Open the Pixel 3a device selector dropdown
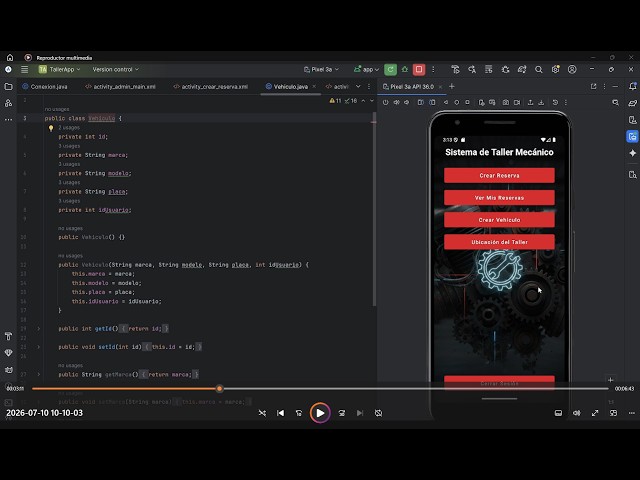The height and width of the screenshot is (480, 640). pyautogui.click(x=321, y=69)
